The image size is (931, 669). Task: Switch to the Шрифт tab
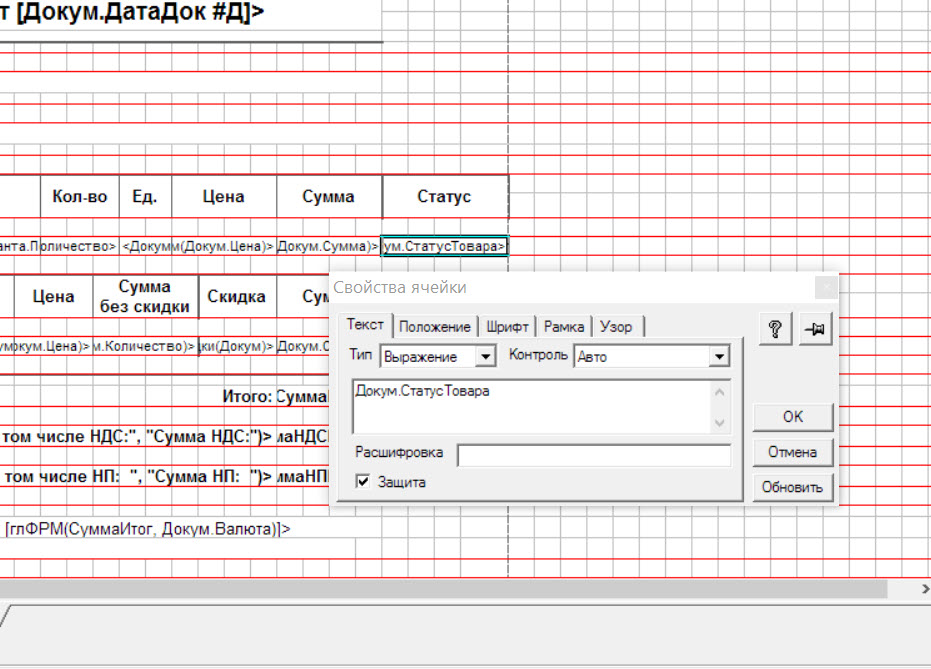tap(507, 326)
